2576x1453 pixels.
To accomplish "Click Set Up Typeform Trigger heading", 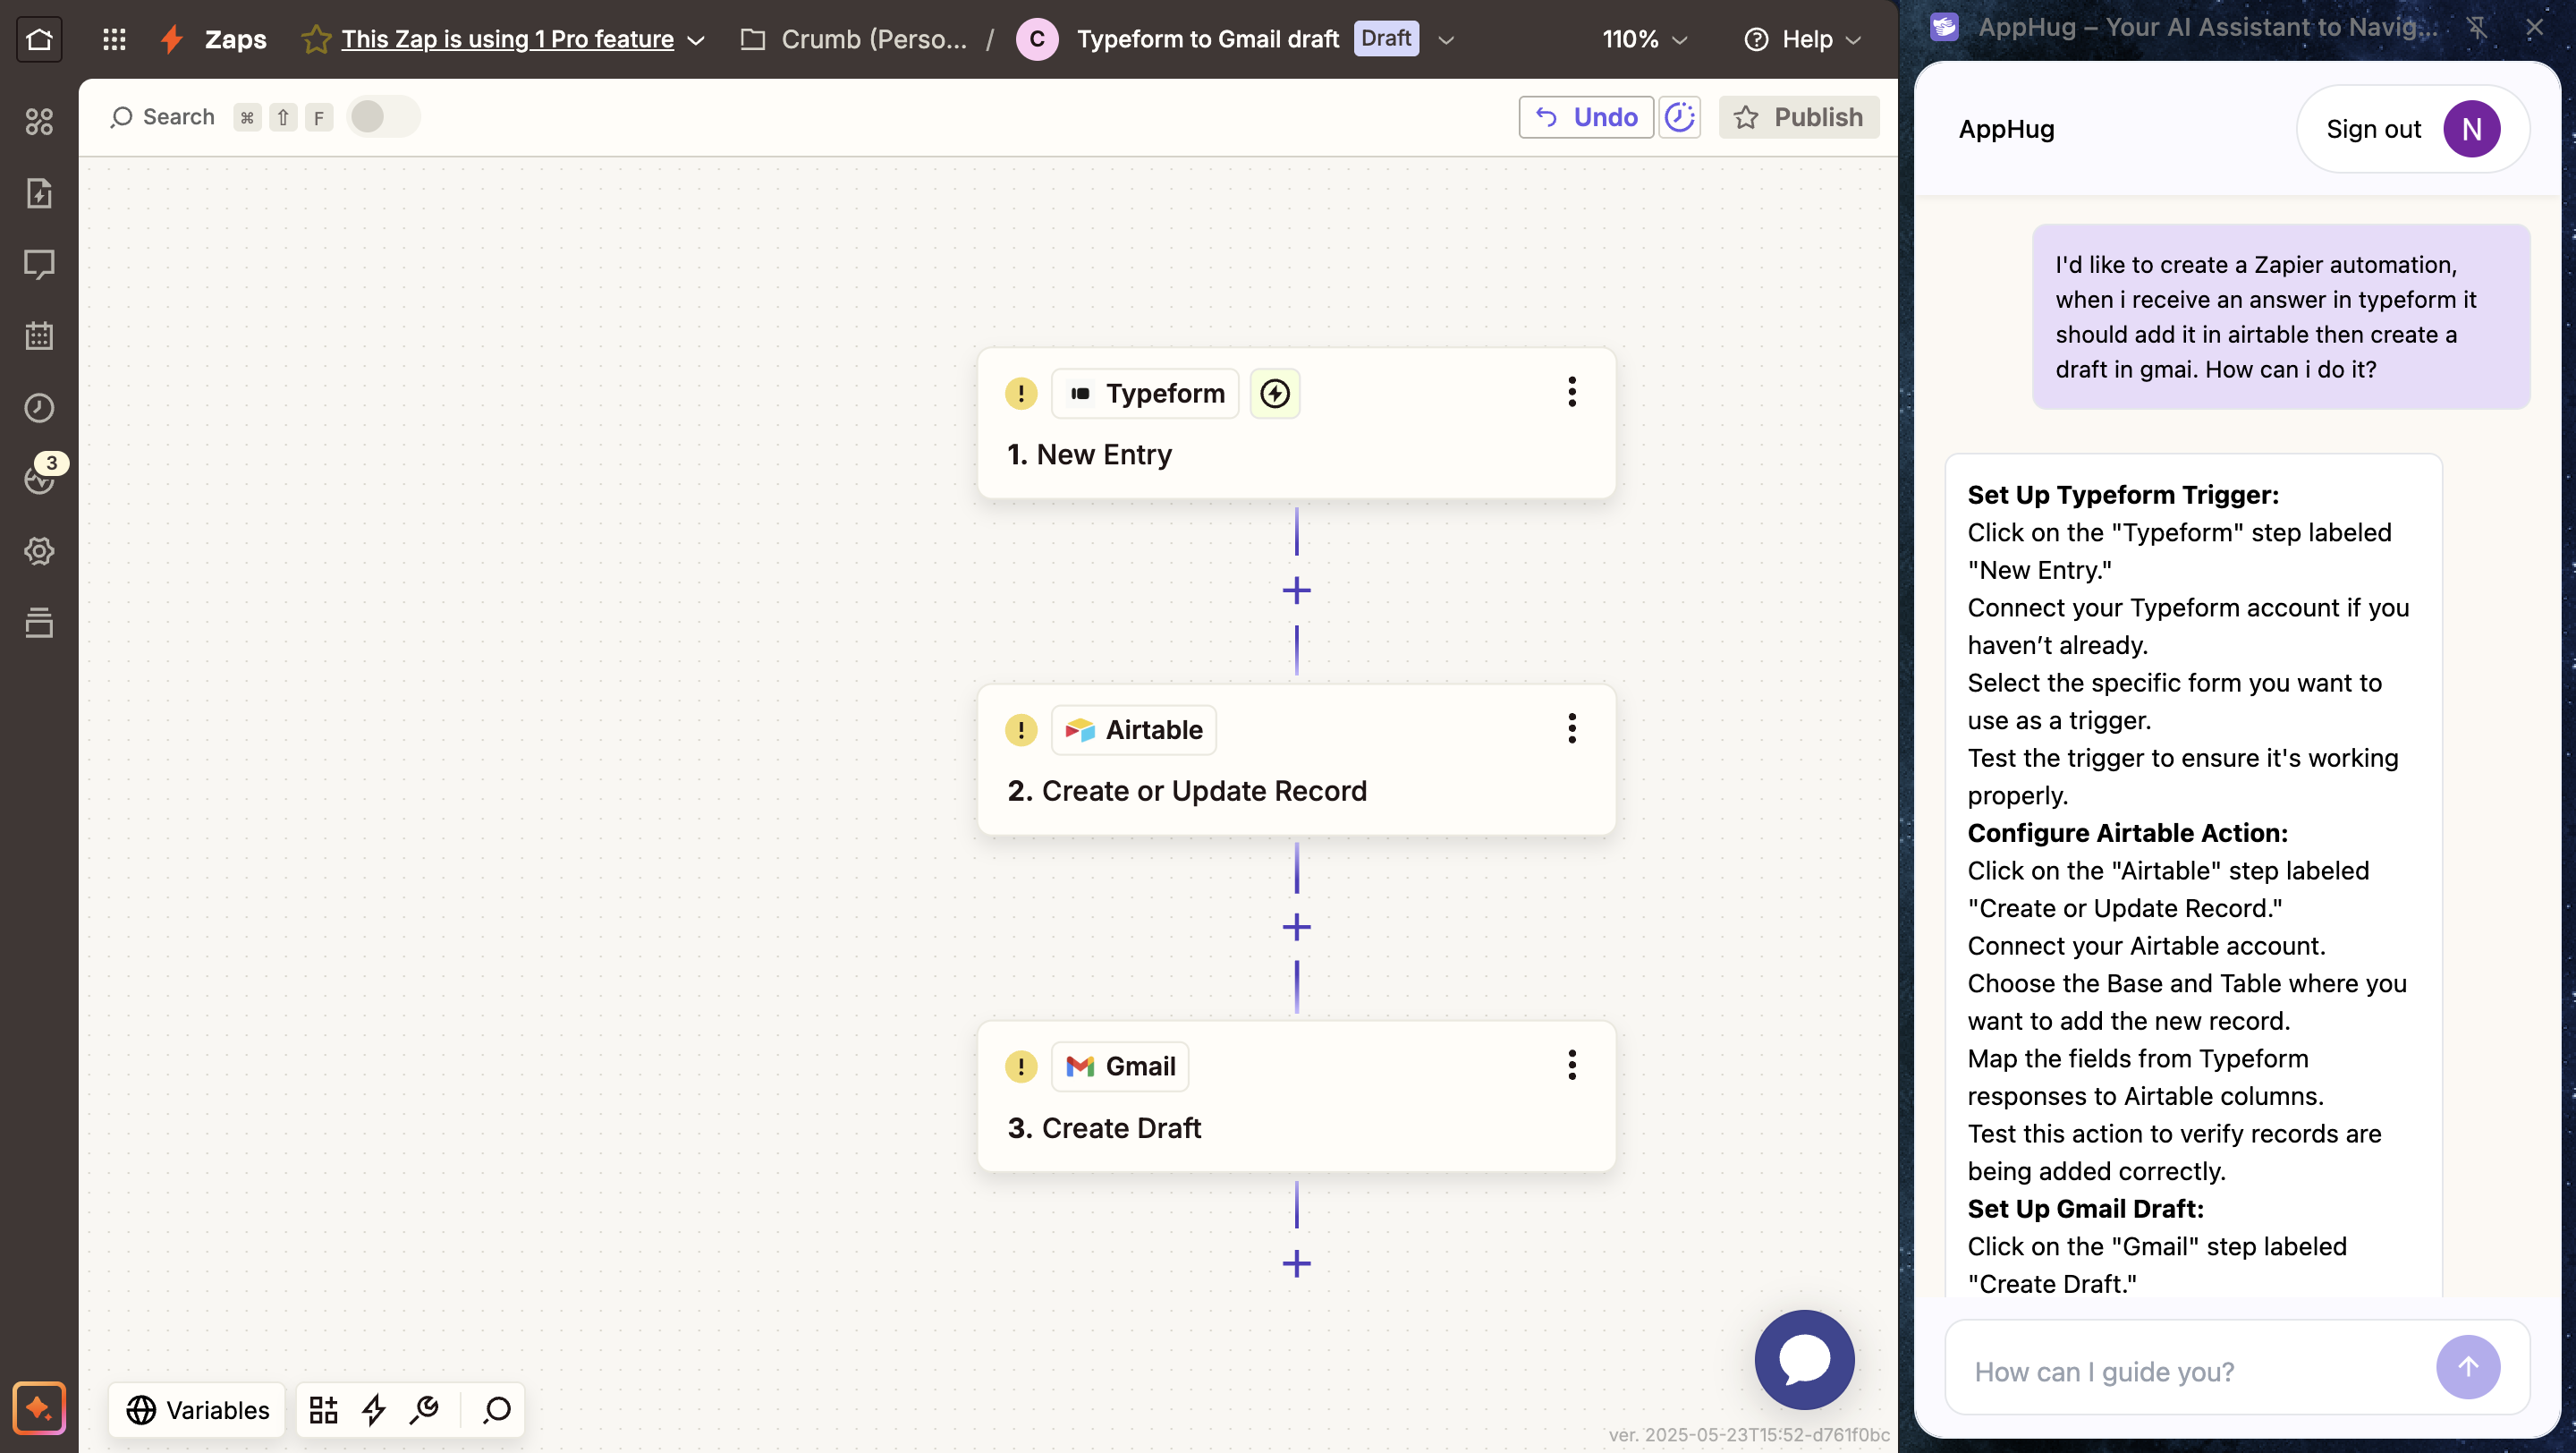I will [x=2123, y=494].
